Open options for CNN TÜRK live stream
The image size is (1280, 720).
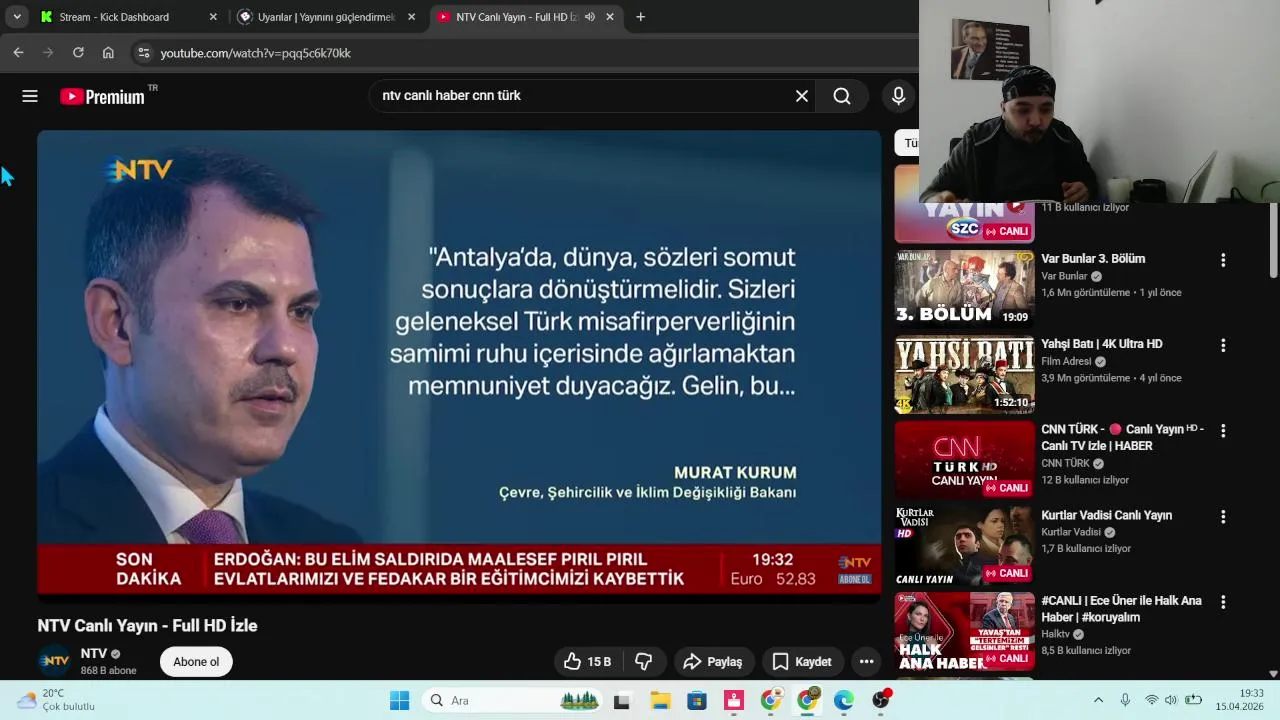point(1222,431)
